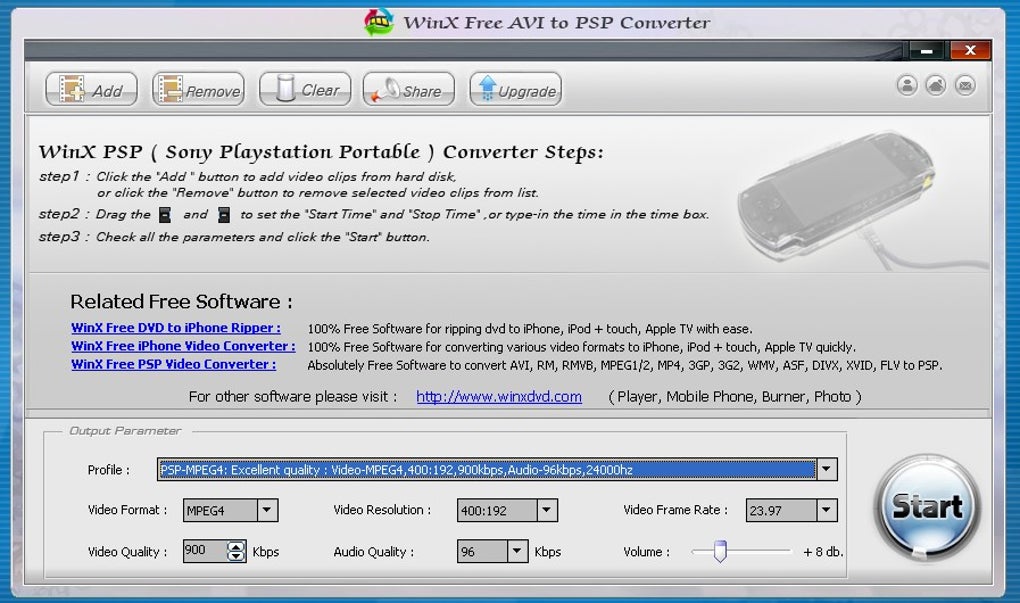Click the big Start button

pyautogui.click(x=927, y=507)
